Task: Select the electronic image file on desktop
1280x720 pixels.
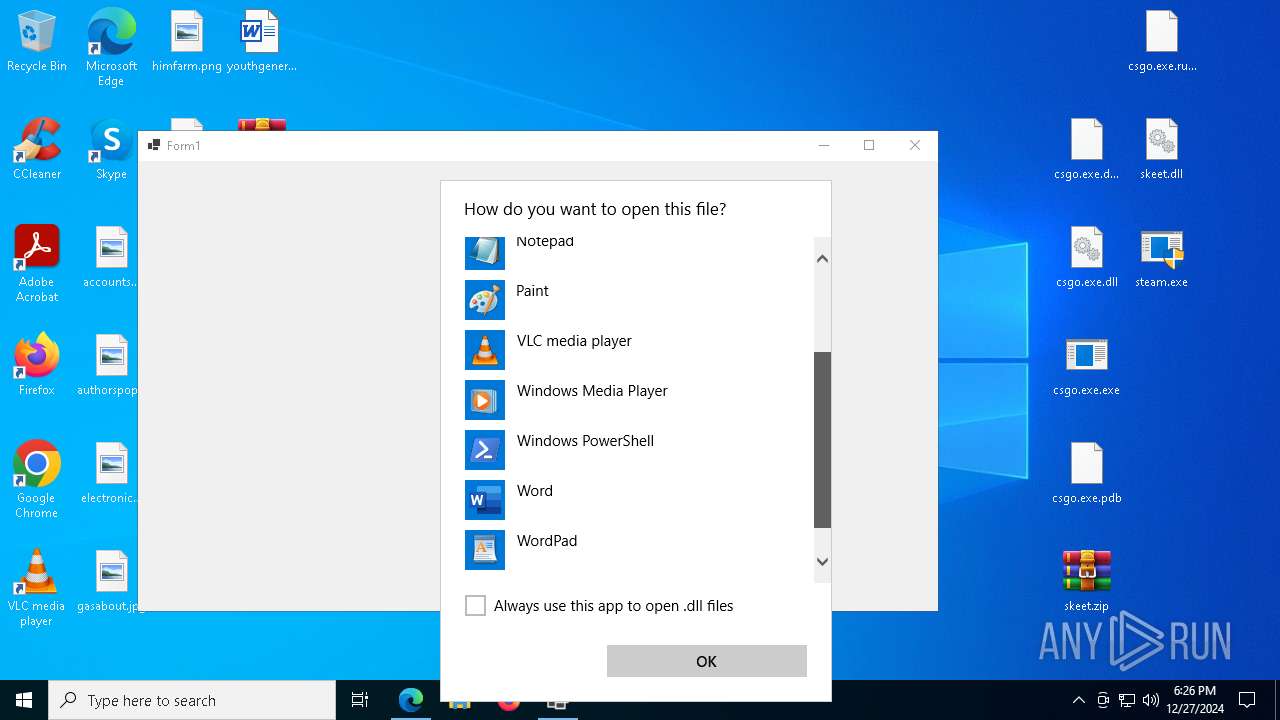Action: [111, 474]
